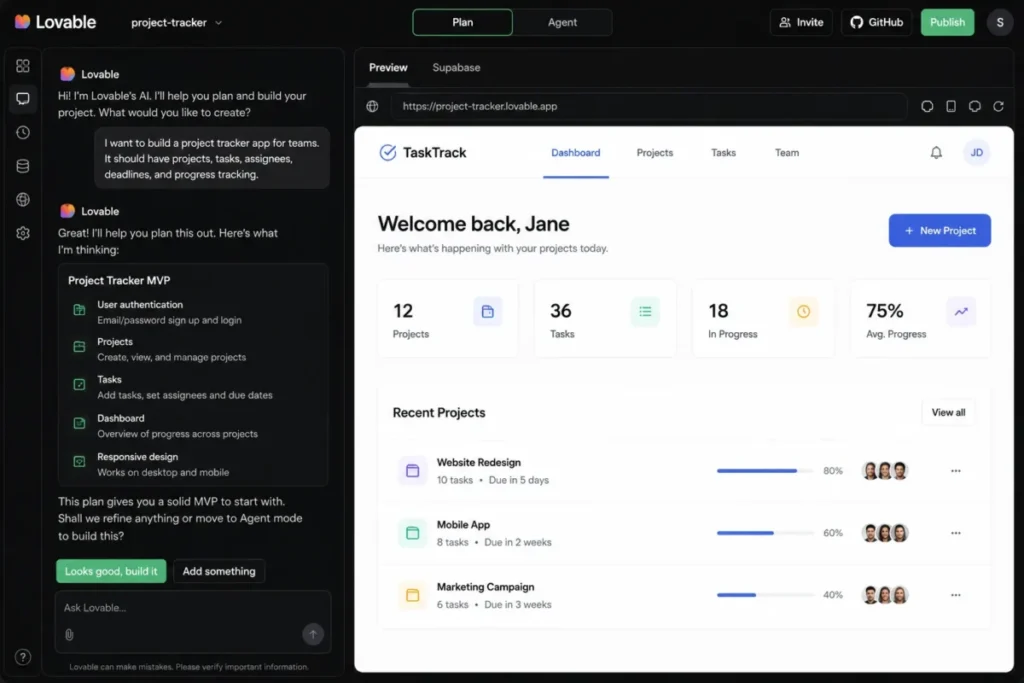1024x683 pixels.
Task: Click the circle icon left of tablet icon
Action: pyautogui.click(x=927, y=106)
